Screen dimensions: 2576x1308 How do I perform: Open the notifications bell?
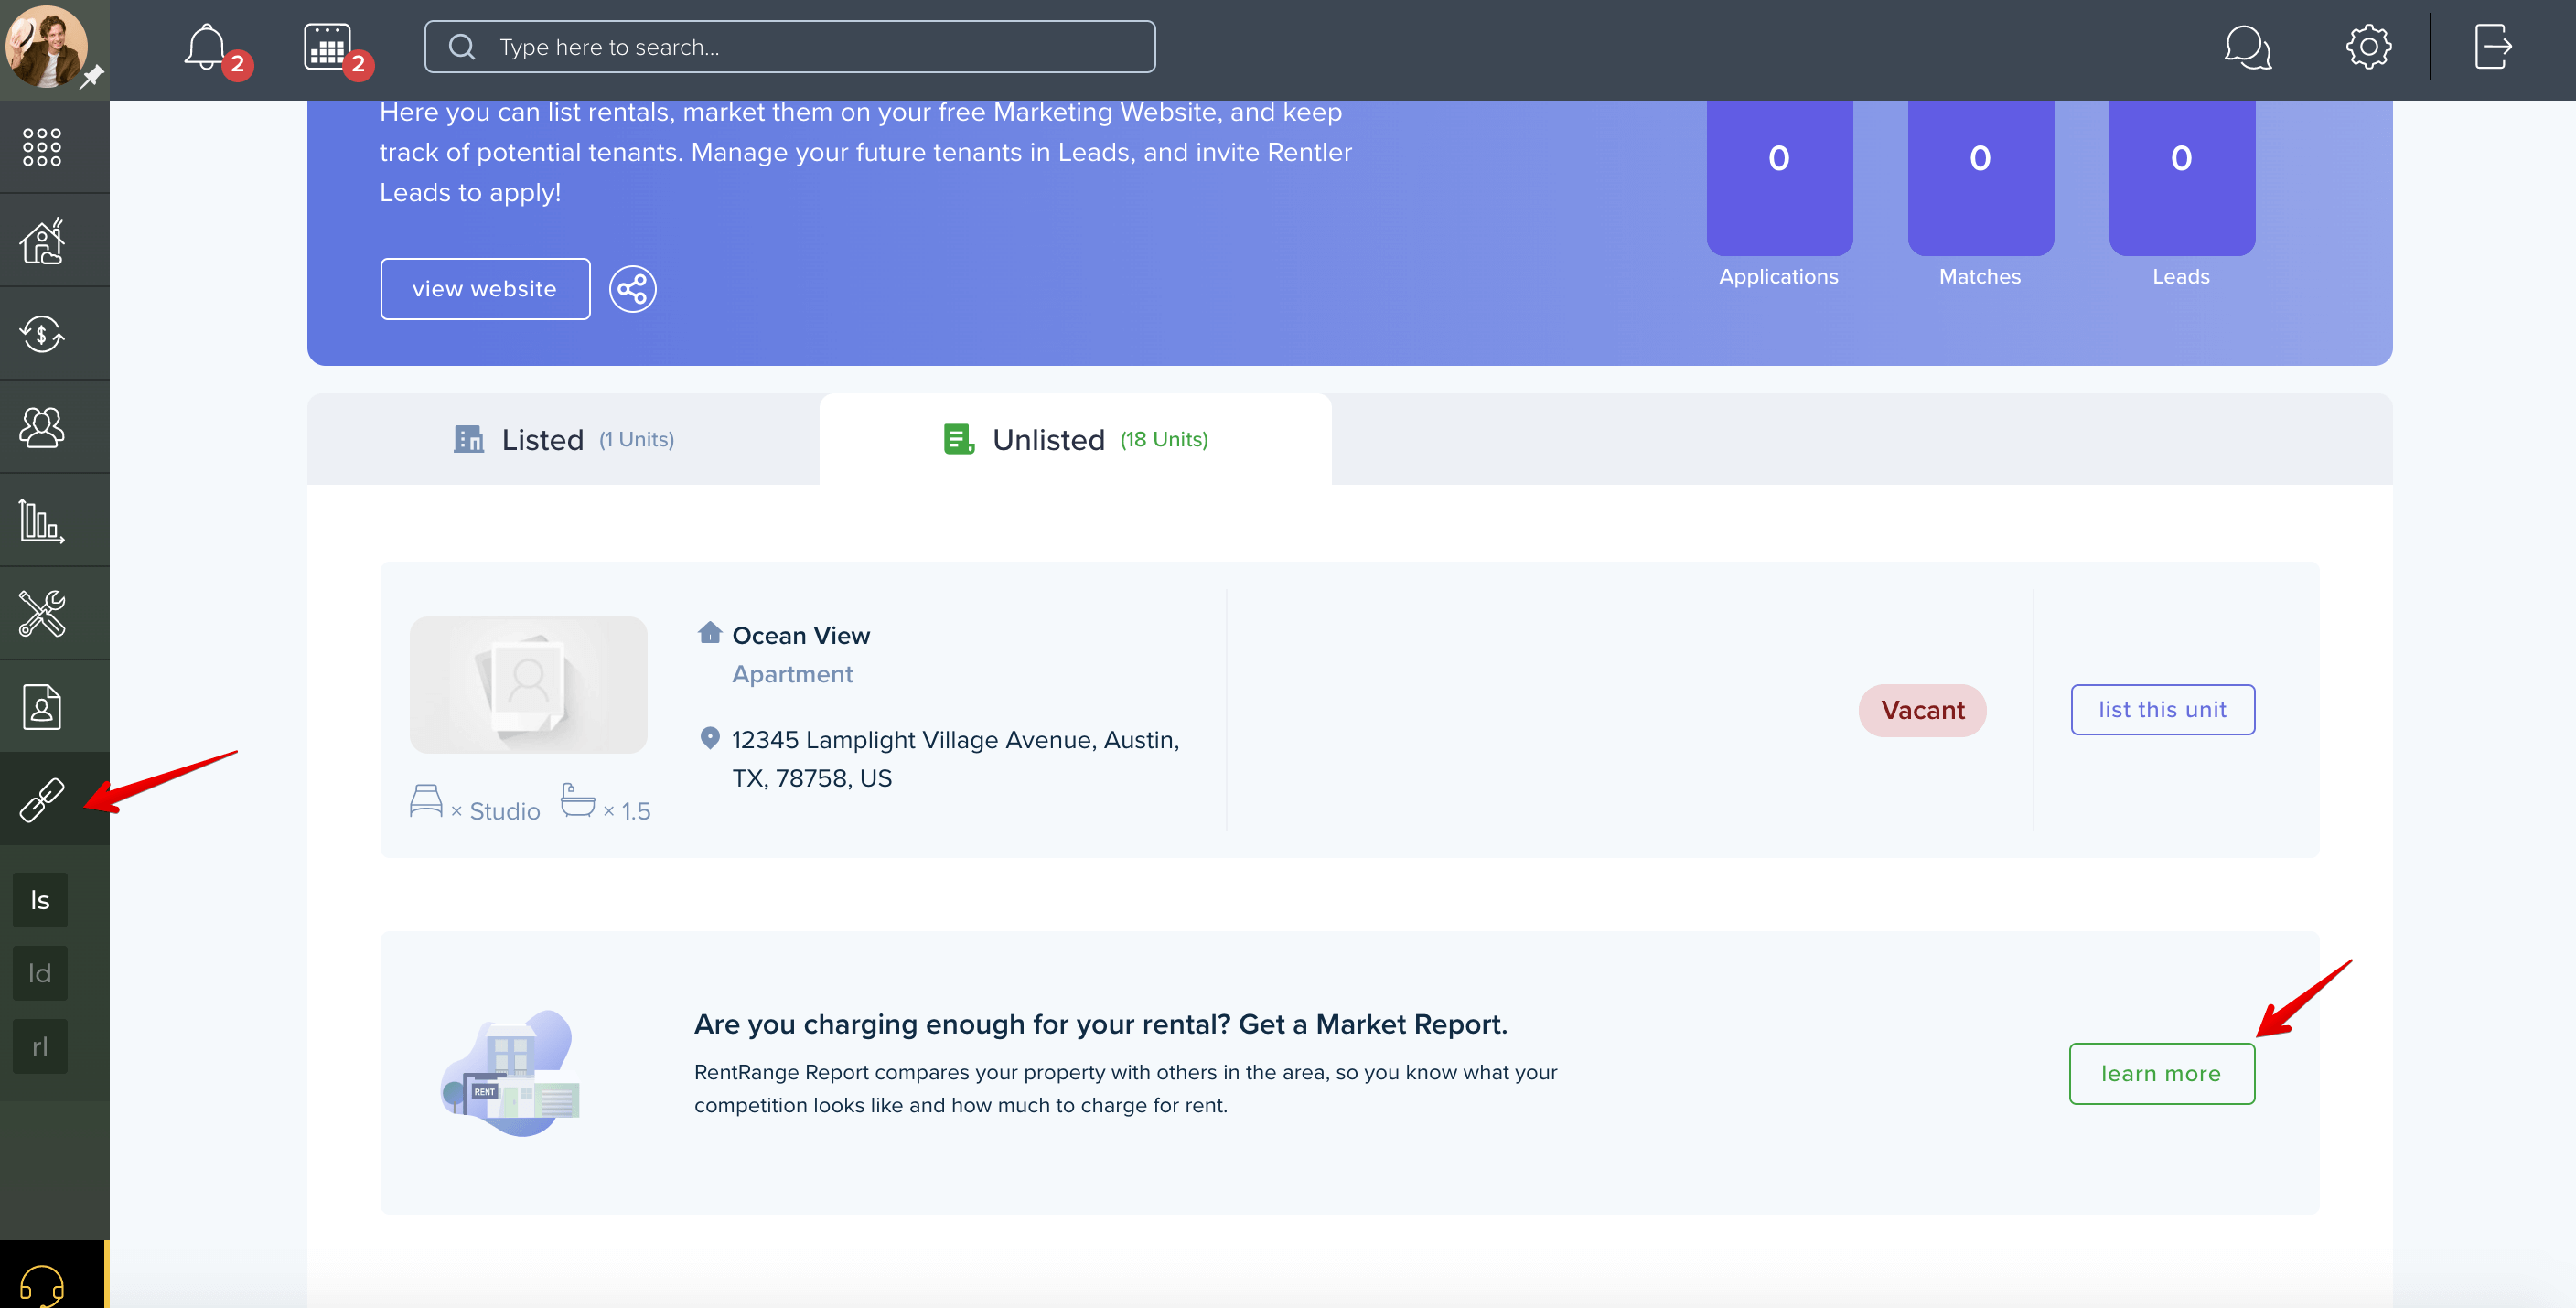pos(206,47)
